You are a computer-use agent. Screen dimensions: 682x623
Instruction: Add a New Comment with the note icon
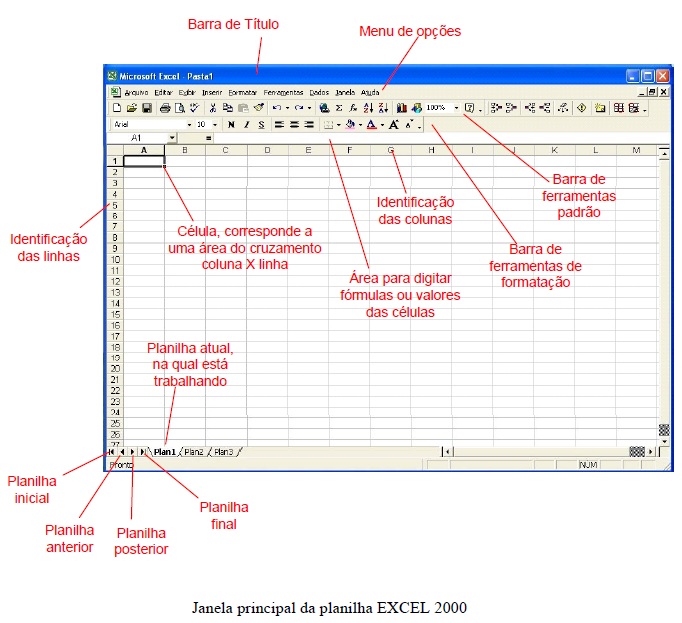coord(600,108)
